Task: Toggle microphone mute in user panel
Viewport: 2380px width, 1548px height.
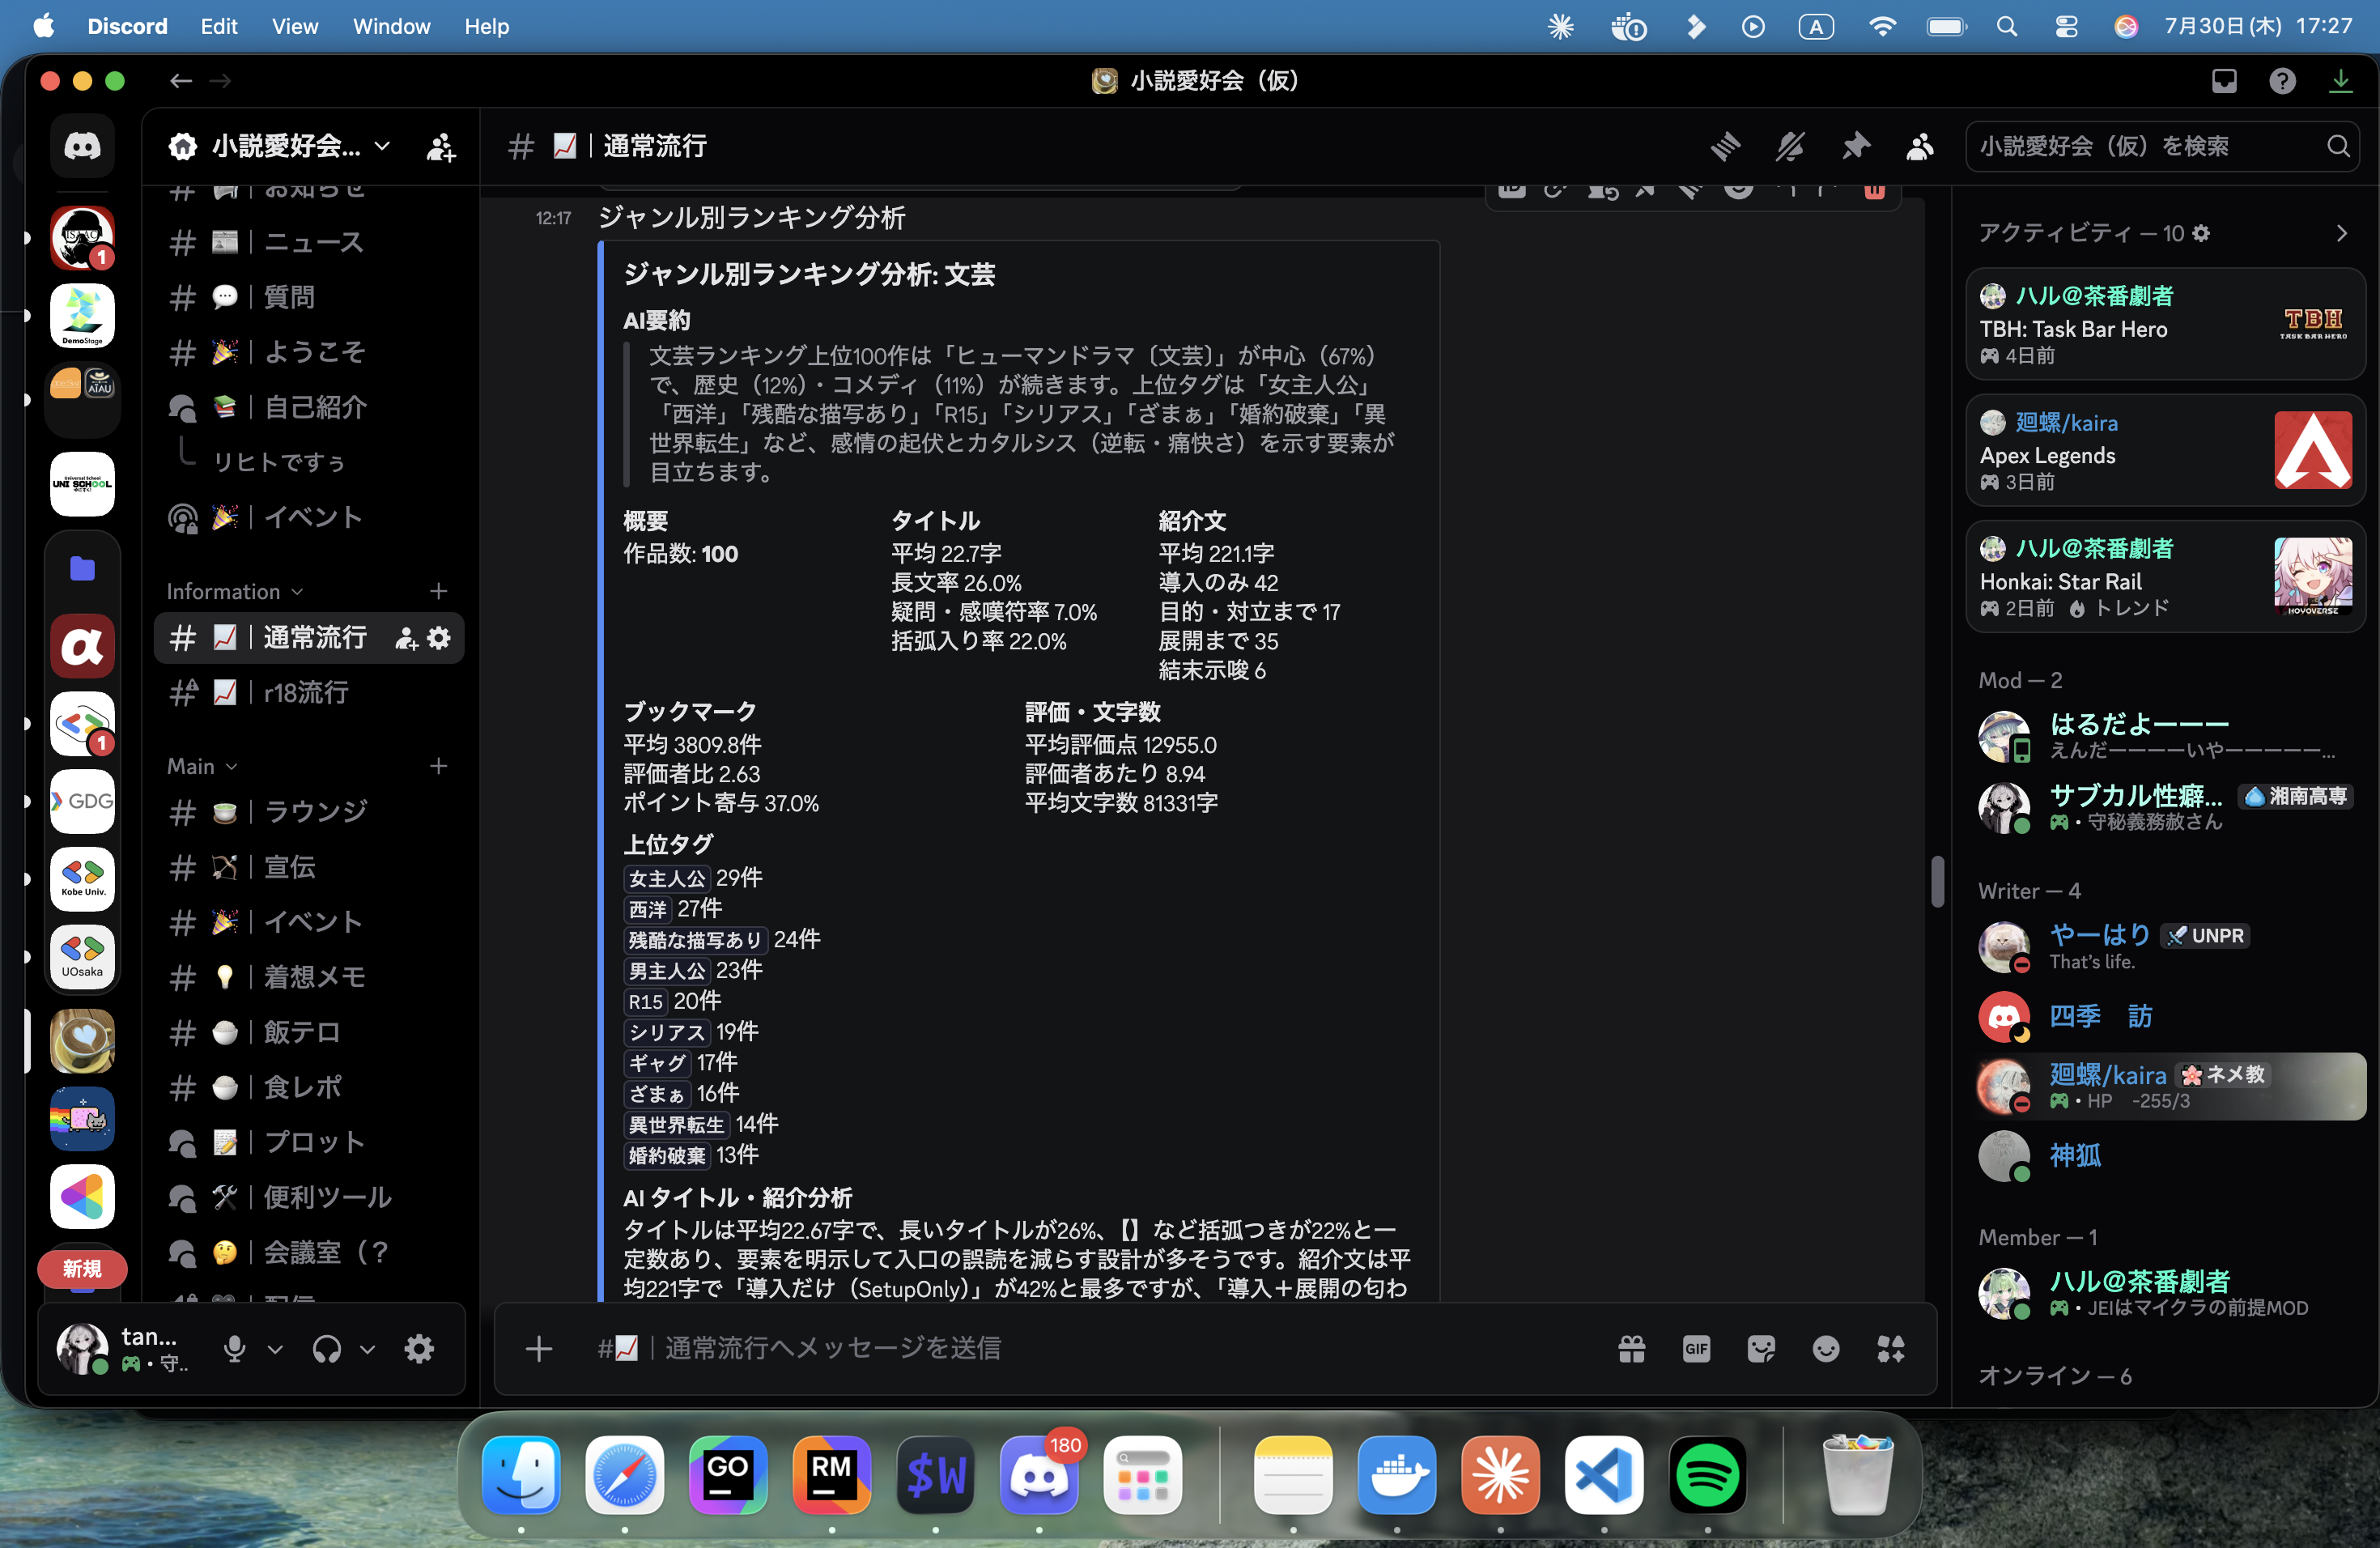Action: [x=235, y=1349]
